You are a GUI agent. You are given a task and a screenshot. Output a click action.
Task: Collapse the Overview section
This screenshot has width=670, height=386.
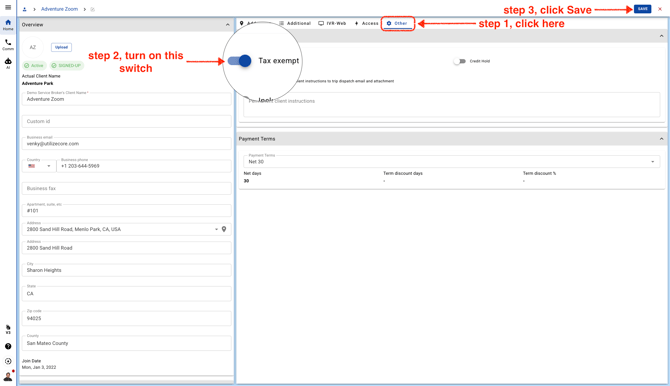(227, 25)
